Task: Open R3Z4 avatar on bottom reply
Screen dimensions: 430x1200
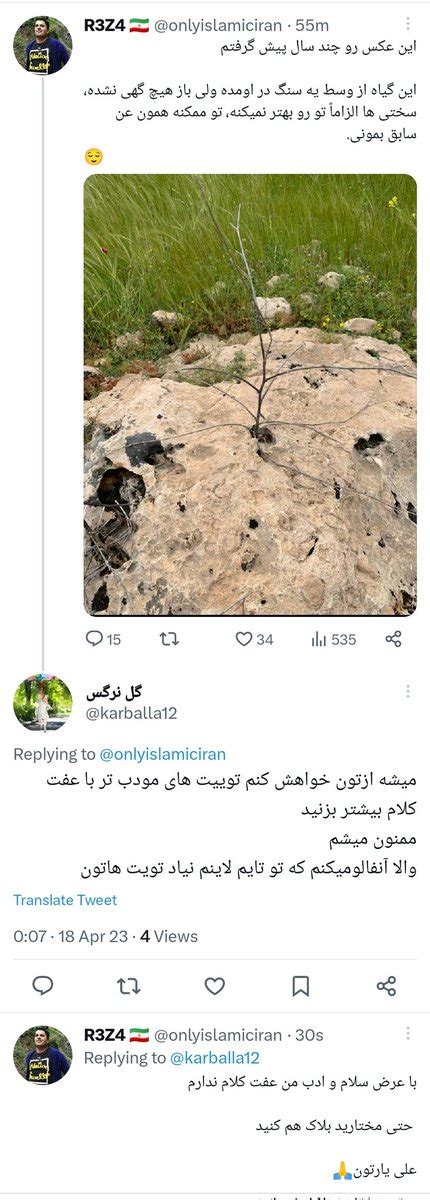Action: pyautogui.click(x=42, y=1055)
